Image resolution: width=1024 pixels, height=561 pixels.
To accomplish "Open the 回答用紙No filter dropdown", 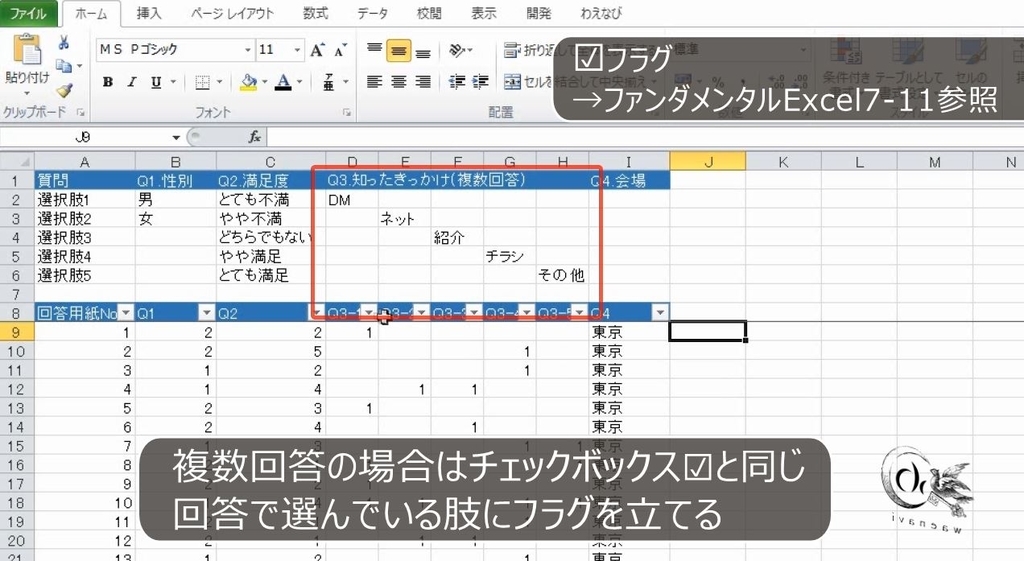I will tap(127, 313).
